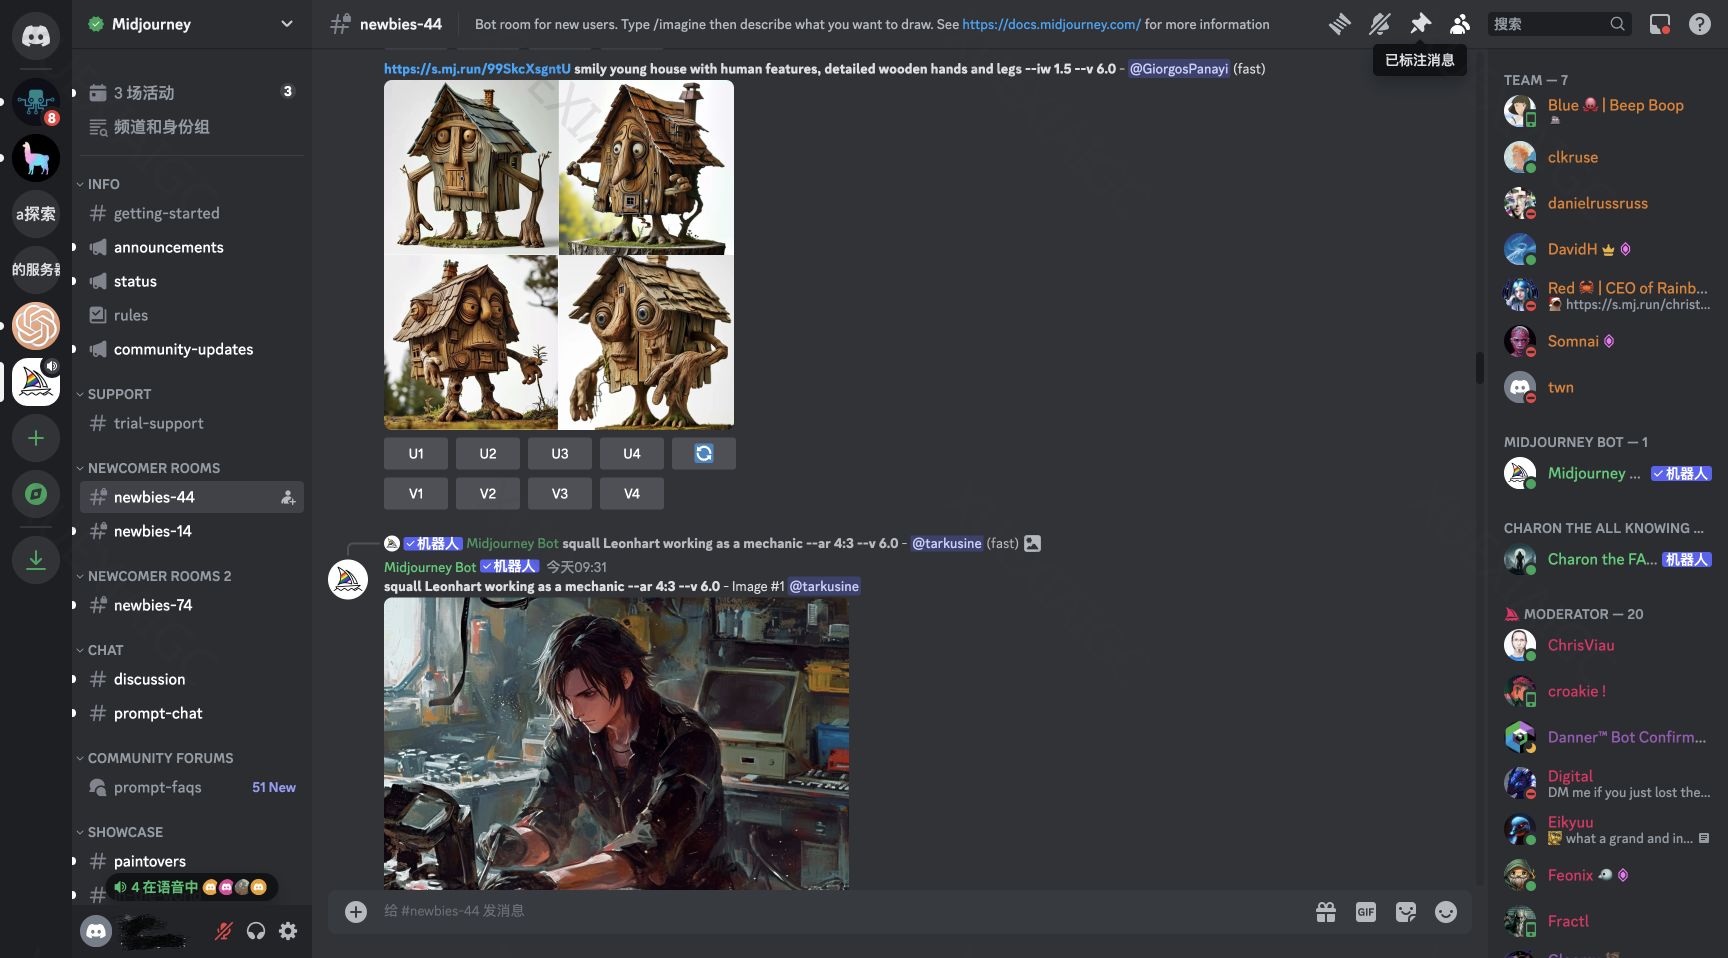Image resolution: width=1728 pixels, height=958 pixels.
Task: Click the V2 variation button
Action: tap(488, 493)
